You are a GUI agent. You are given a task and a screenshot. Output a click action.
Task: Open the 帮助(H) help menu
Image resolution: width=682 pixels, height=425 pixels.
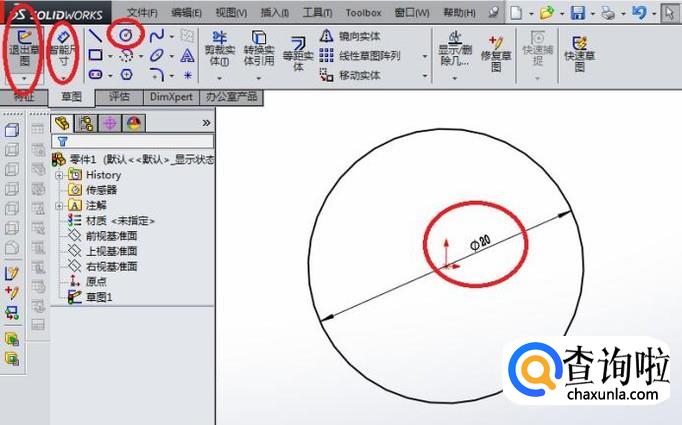click(x=459, y=13)
